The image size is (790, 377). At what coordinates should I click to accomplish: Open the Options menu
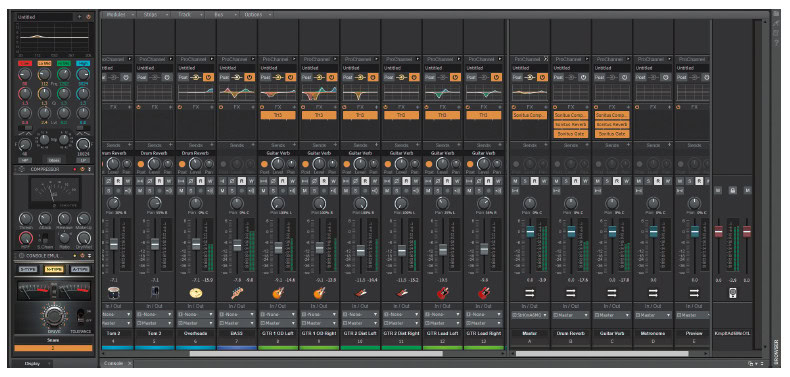coord(257,15)
